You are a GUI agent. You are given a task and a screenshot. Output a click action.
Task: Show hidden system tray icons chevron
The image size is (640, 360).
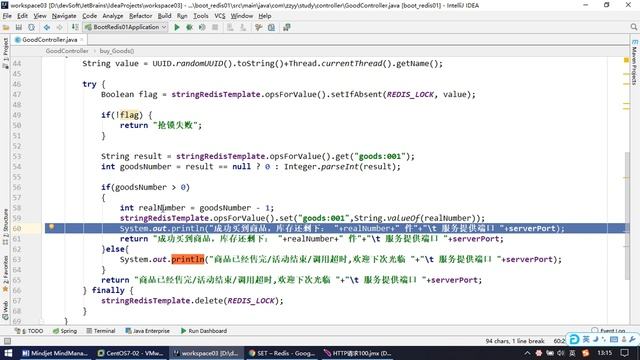coord(527,353)
